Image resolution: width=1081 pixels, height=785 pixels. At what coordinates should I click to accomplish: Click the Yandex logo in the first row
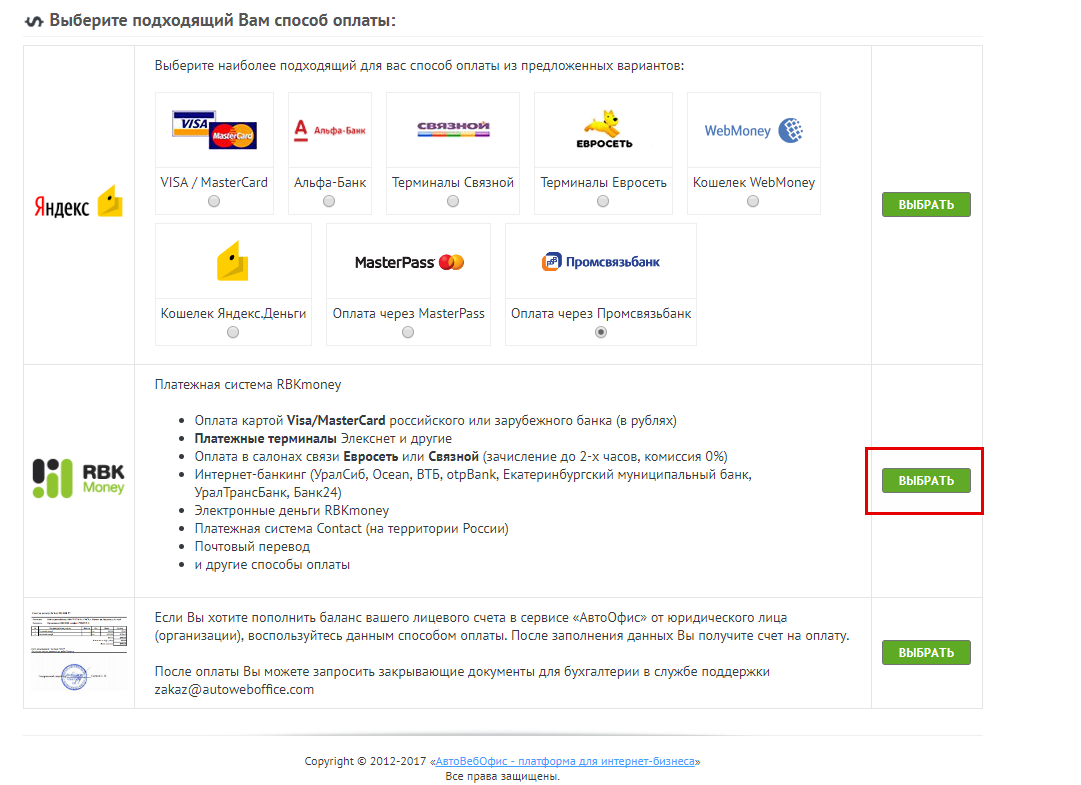tap(79, 205)
